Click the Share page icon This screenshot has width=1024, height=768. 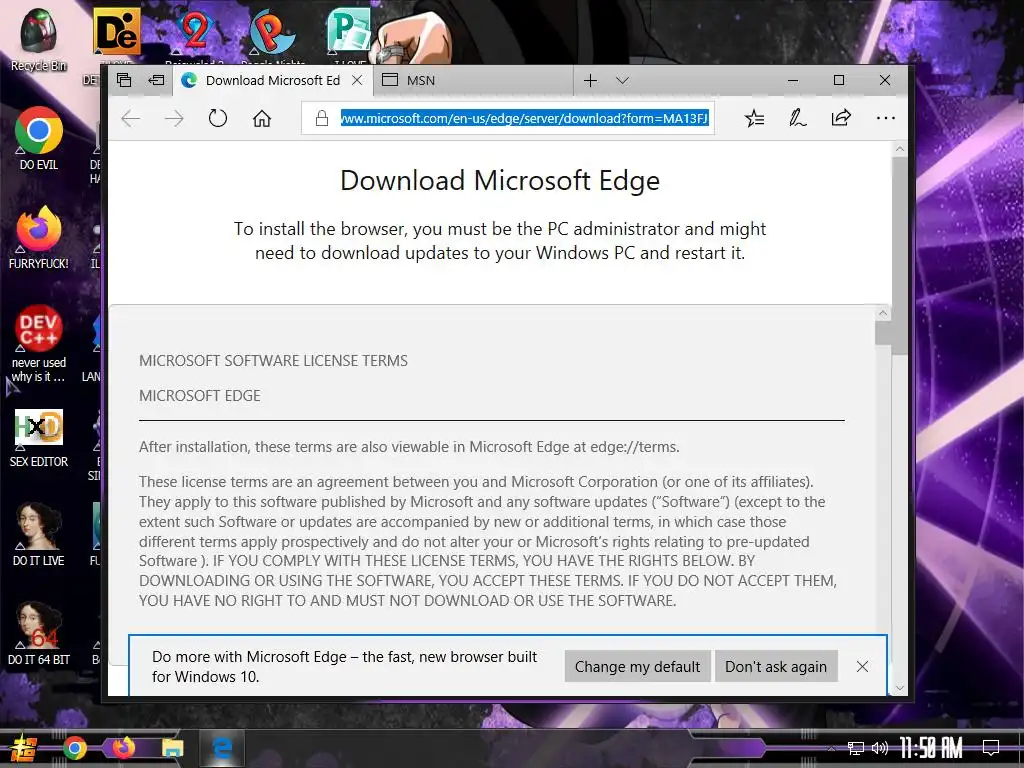pos(841,118)
